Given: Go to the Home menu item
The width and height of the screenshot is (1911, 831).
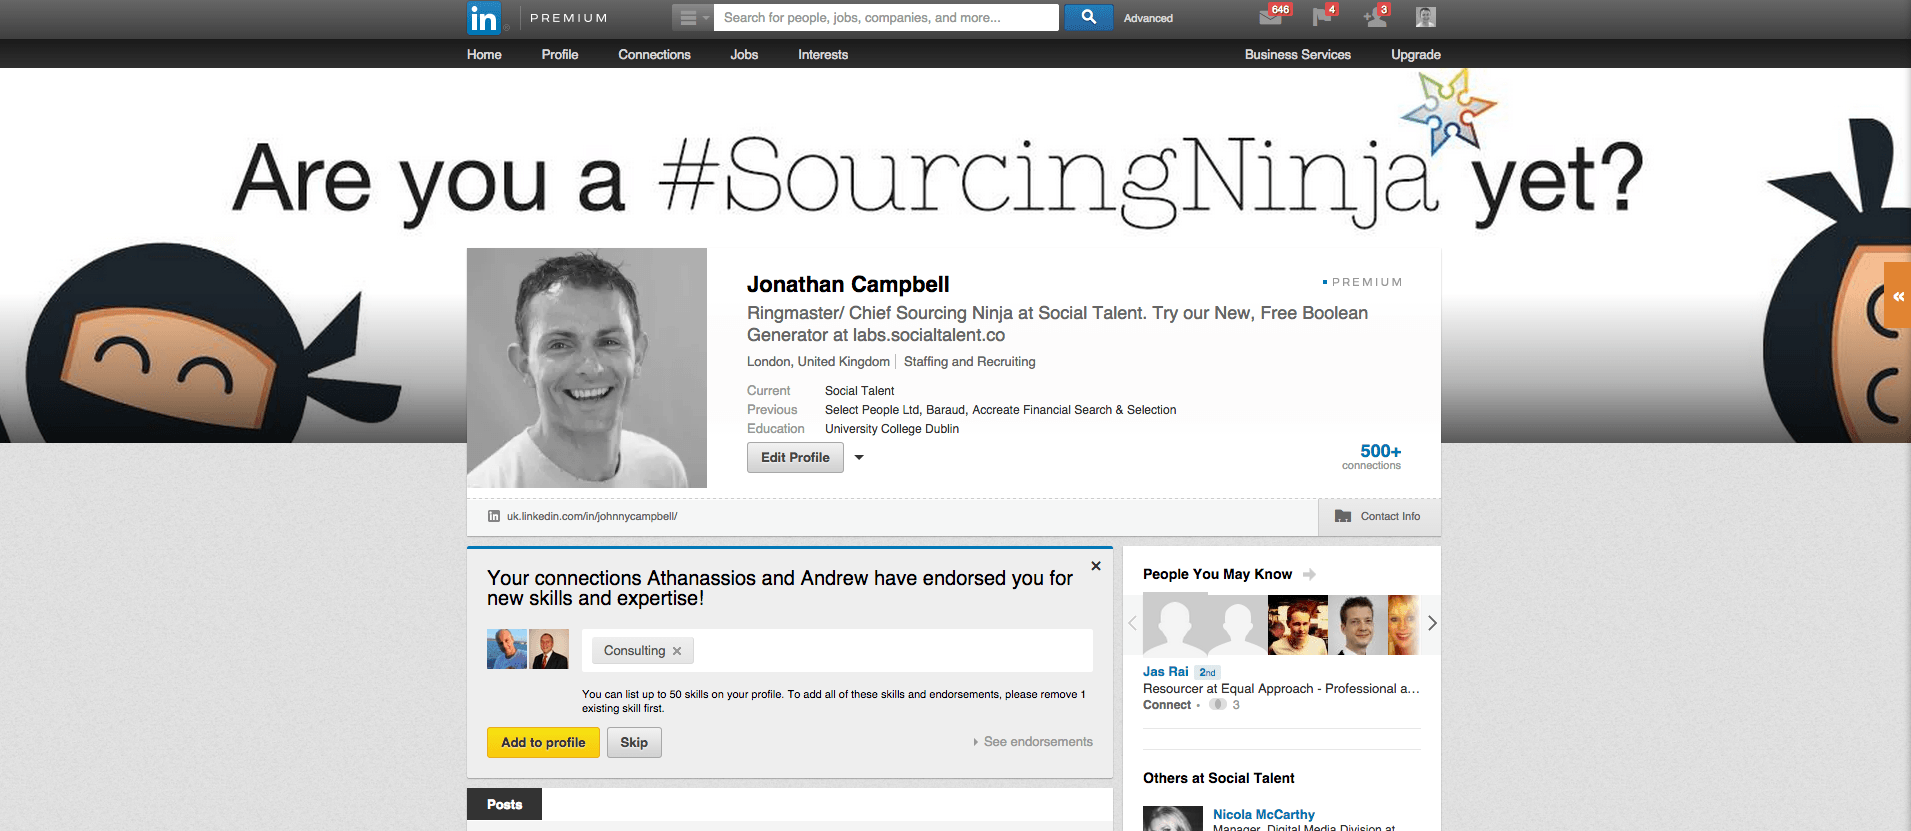Looking at the screenshot, I should click(x=484, y=54).
